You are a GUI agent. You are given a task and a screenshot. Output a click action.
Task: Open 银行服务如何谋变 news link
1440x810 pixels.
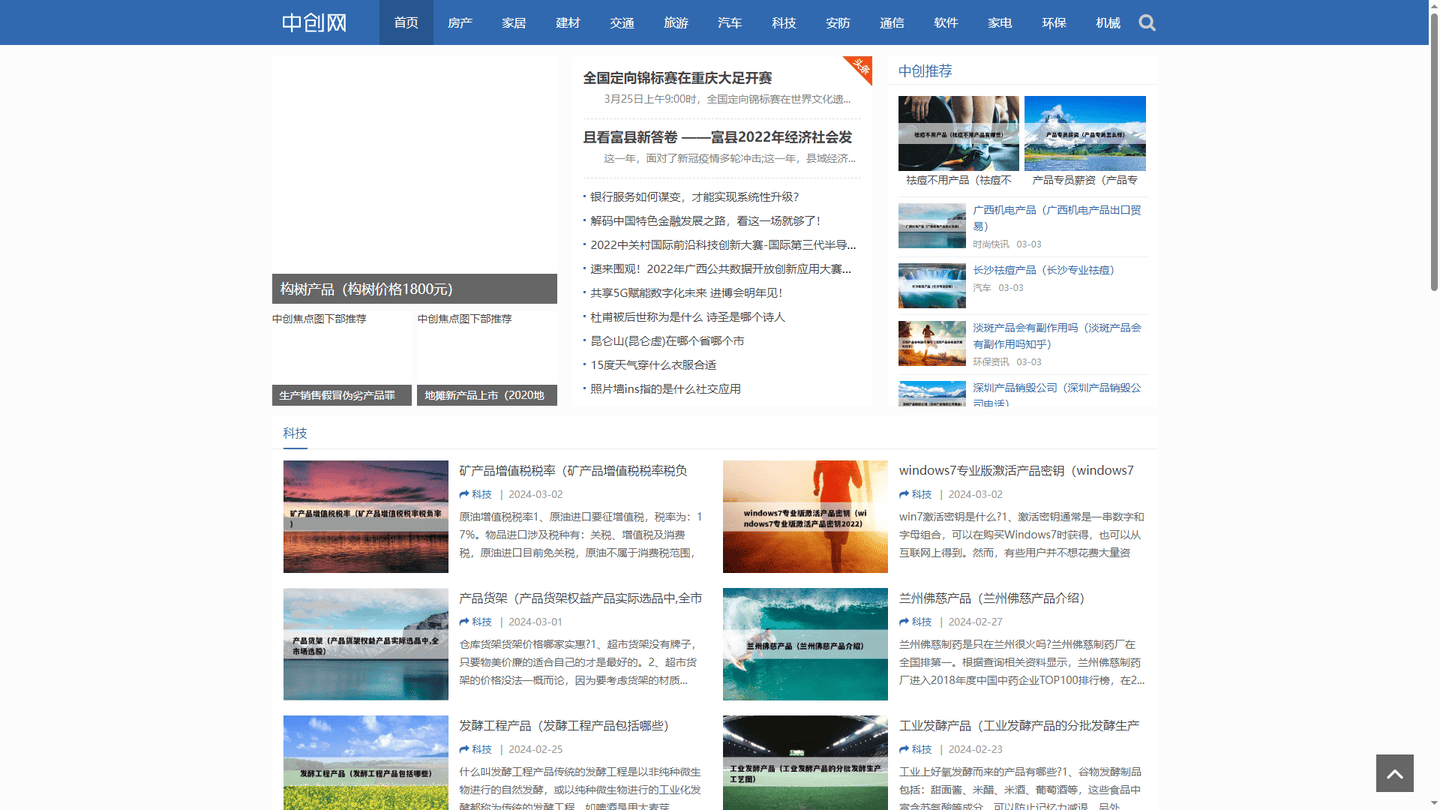pyautogui.click(x=695, y=197)
